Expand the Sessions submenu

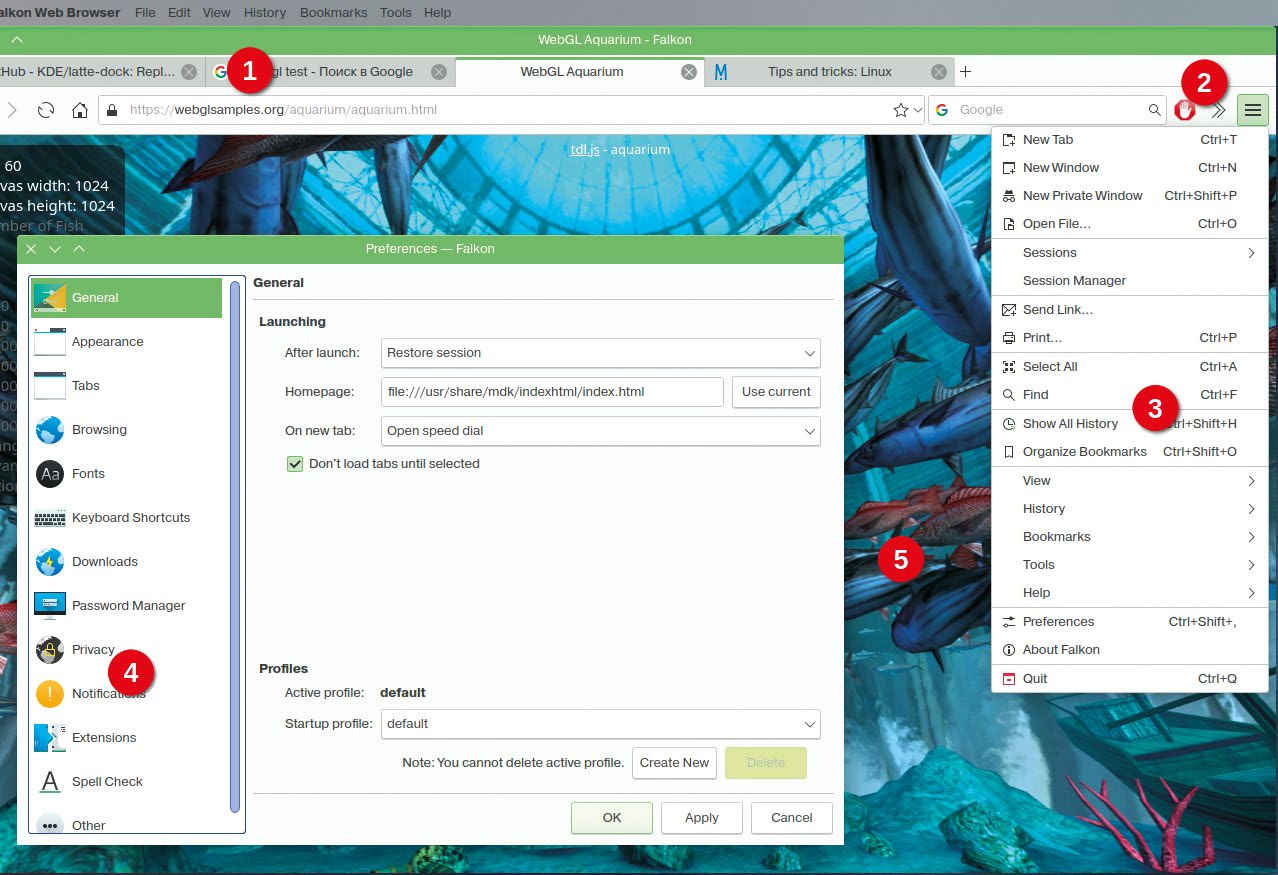tap(1129, 253)
